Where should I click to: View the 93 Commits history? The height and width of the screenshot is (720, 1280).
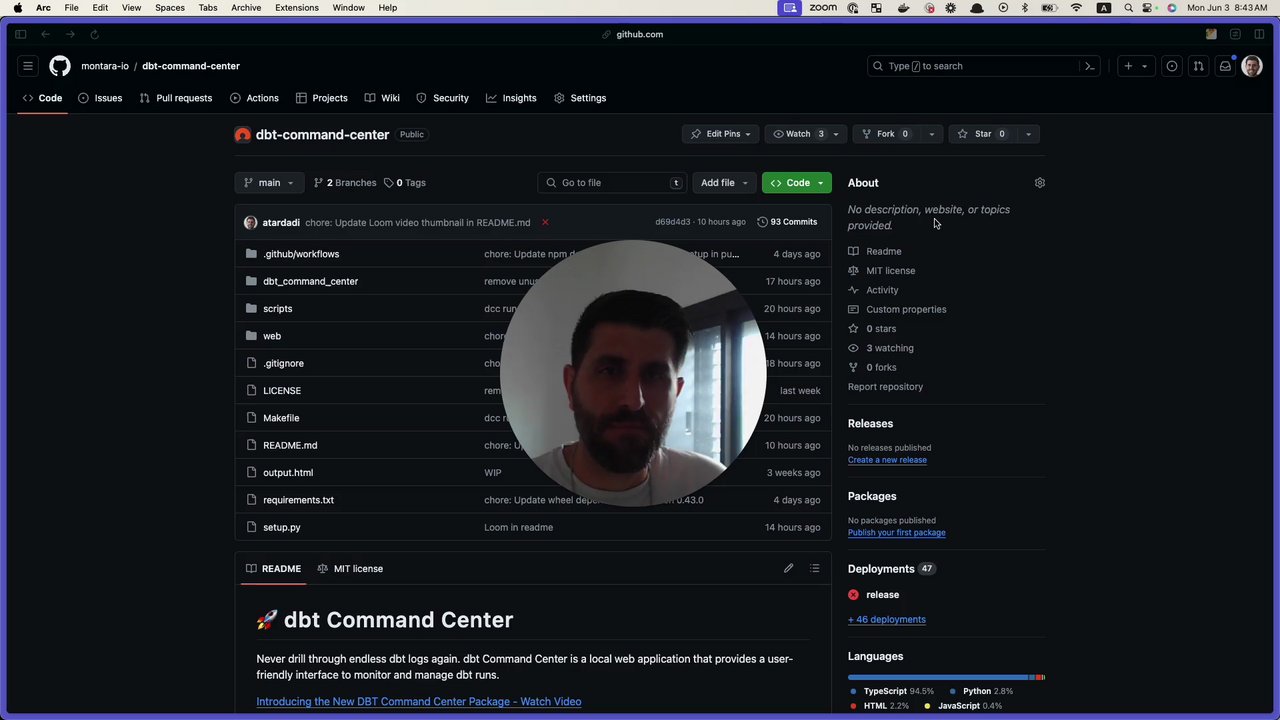[x=788, y=222]
